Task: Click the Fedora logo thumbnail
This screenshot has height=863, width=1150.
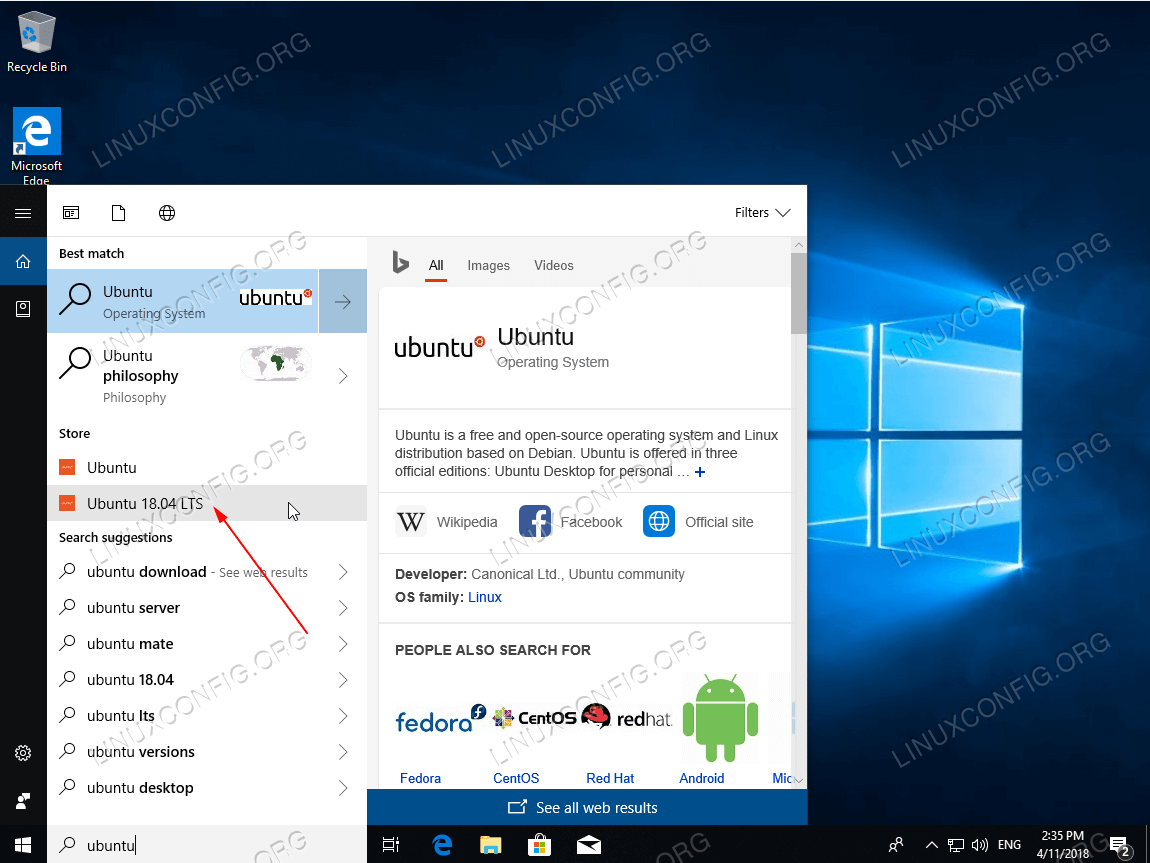Action: coord(440,719)
